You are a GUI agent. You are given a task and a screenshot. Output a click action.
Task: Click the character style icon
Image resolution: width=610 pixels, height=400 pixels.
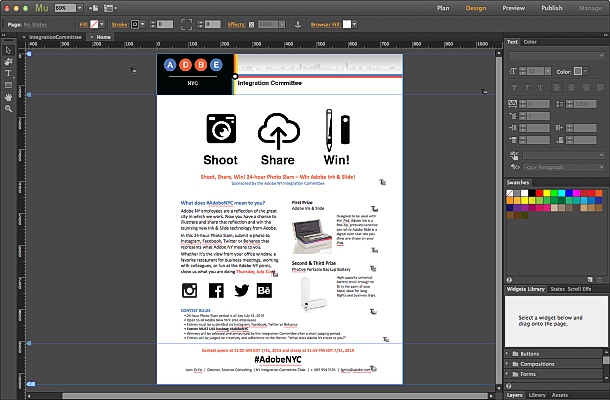[514, 155]
